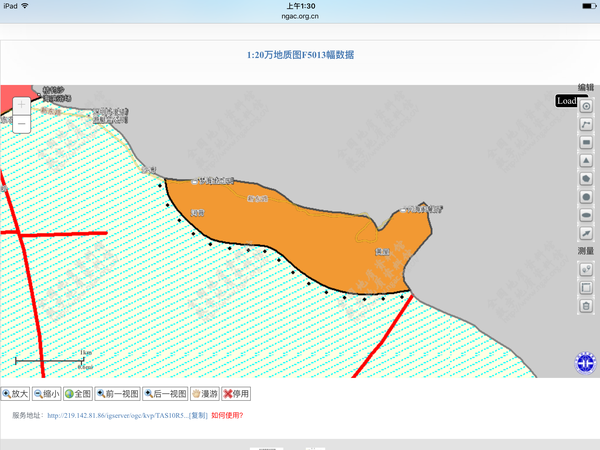
Task: Go to 前一视图 previous view
Action: point(117,394)
